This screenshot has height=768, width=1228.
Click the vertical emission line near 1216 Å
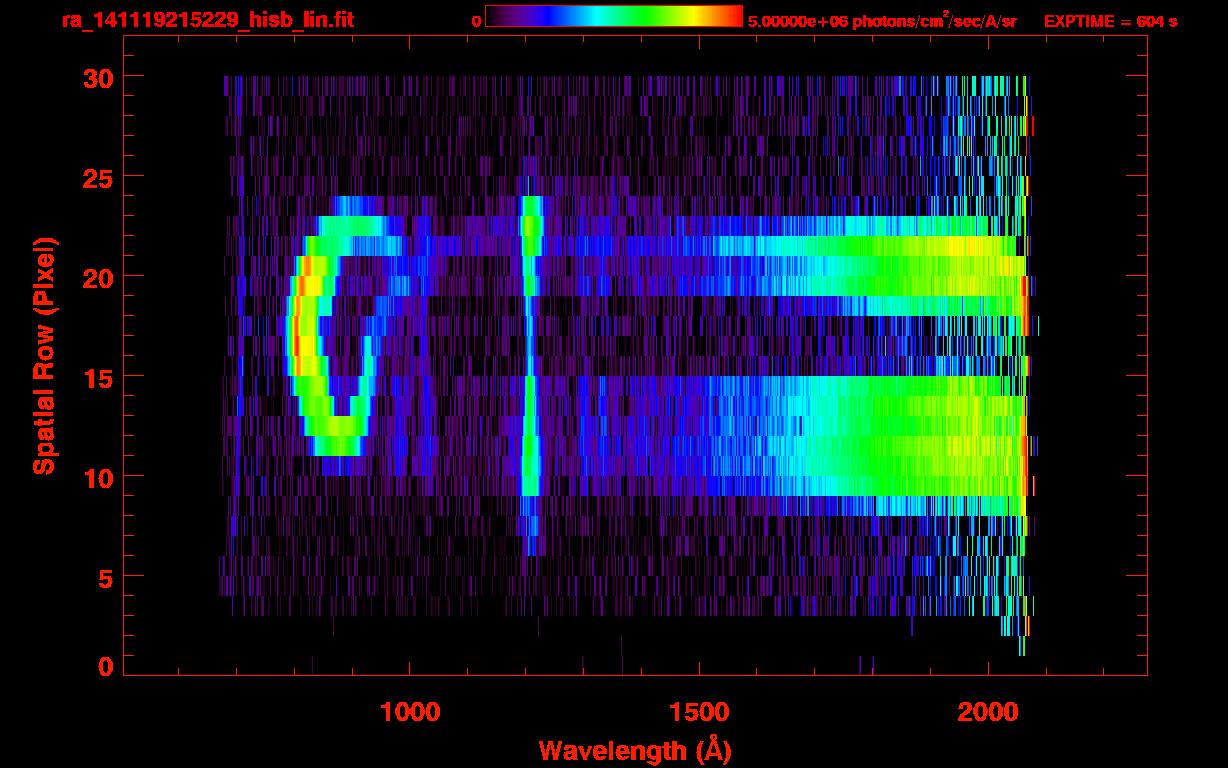(x=530, y=375)
